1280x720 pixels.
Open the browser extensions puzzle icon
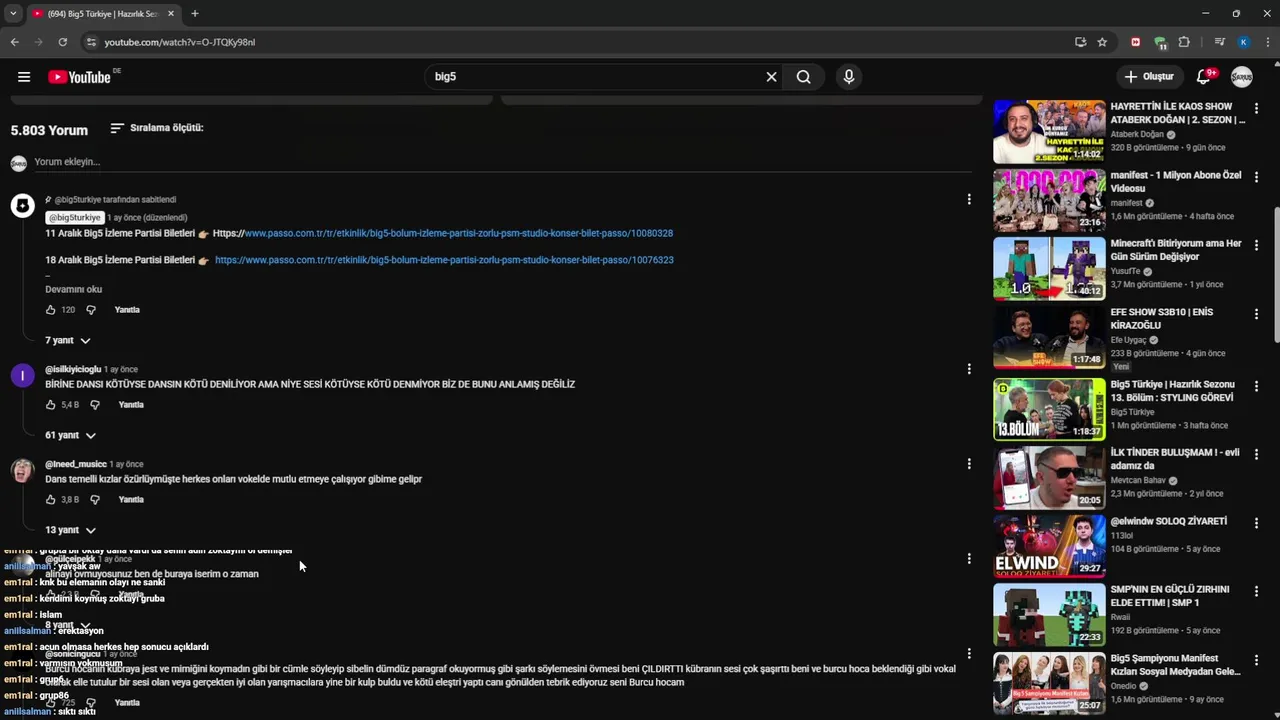pos(1184,42)
